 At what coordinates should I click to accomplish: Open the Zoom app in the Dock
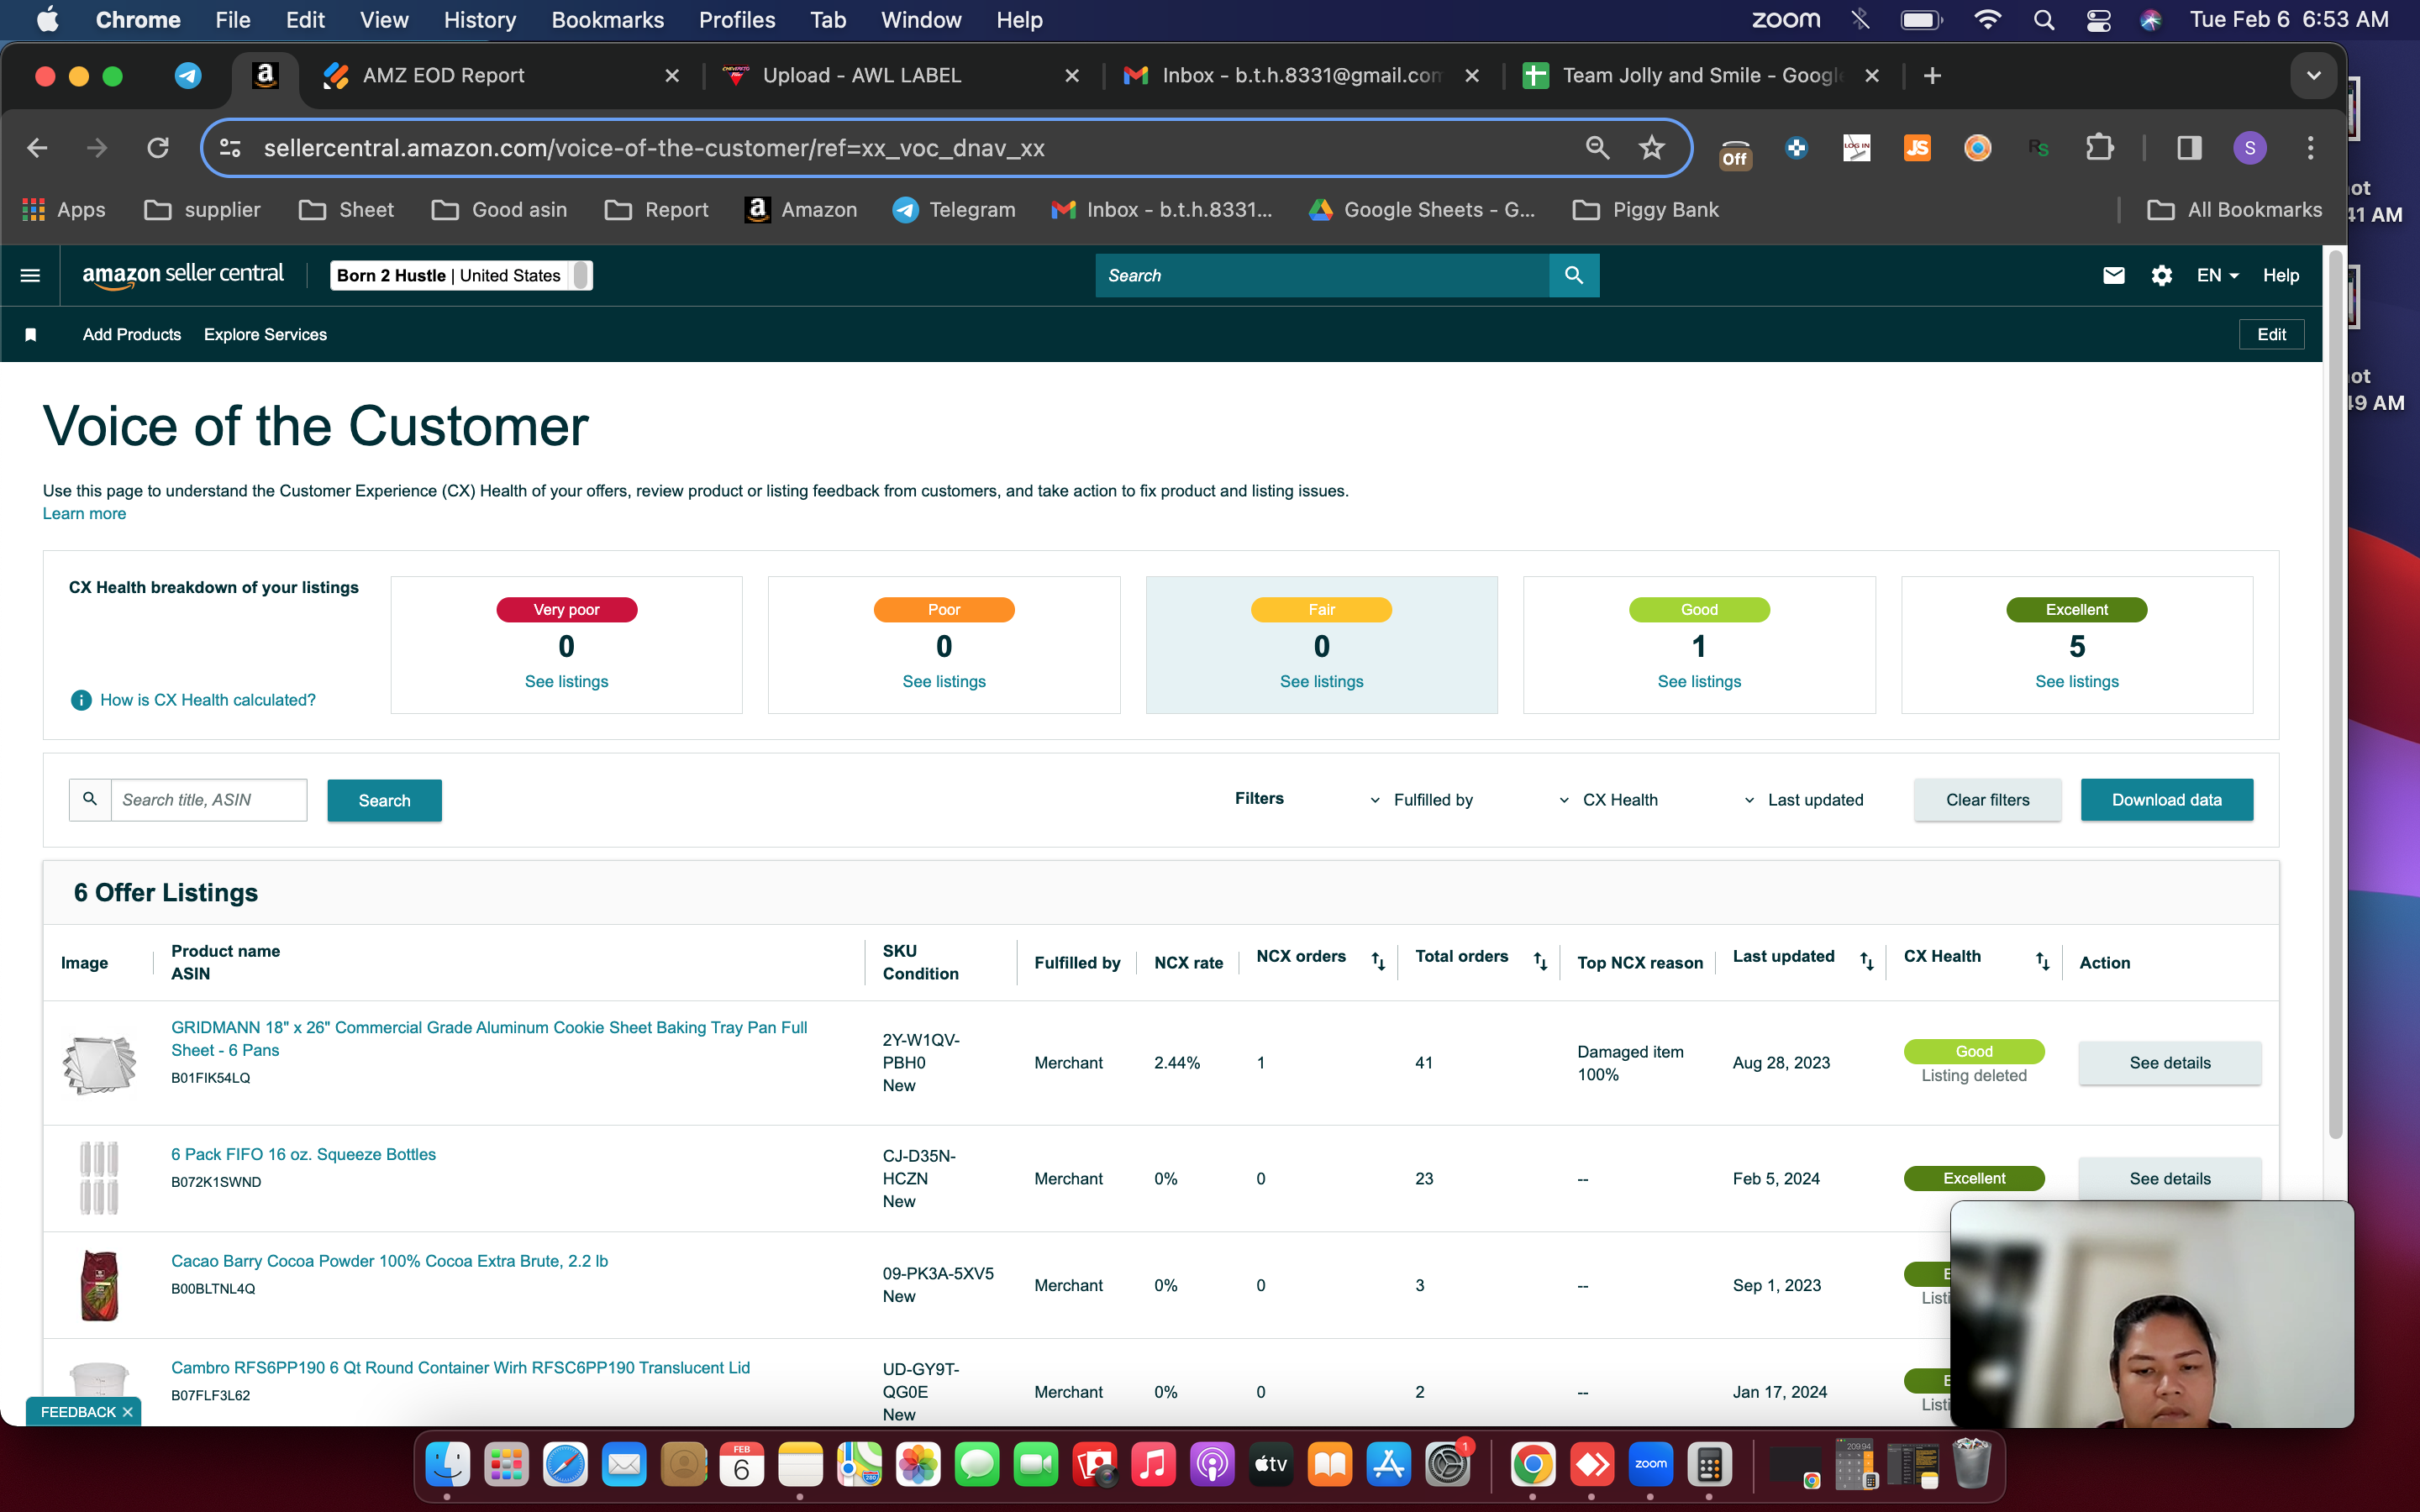tap(1650, 1466)
